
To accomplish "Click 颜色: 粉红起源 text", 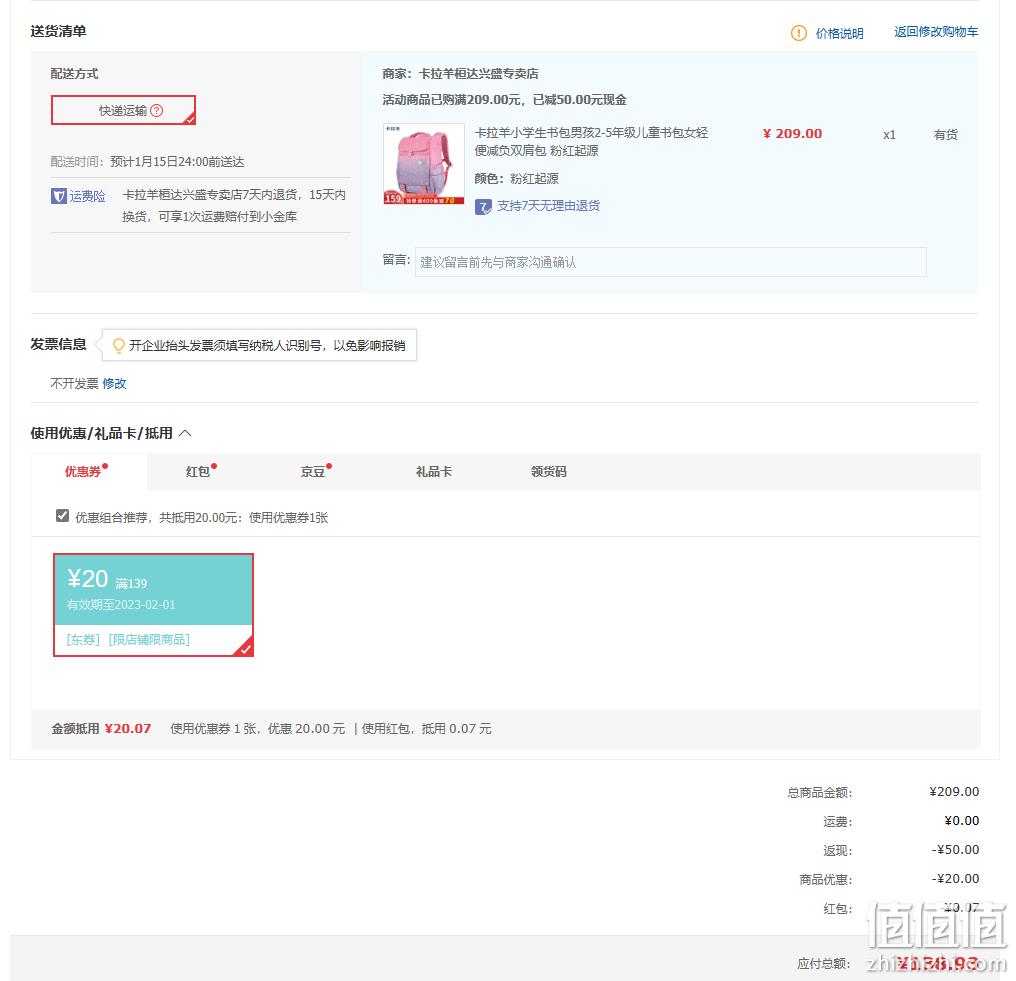I will coord(516,178).
